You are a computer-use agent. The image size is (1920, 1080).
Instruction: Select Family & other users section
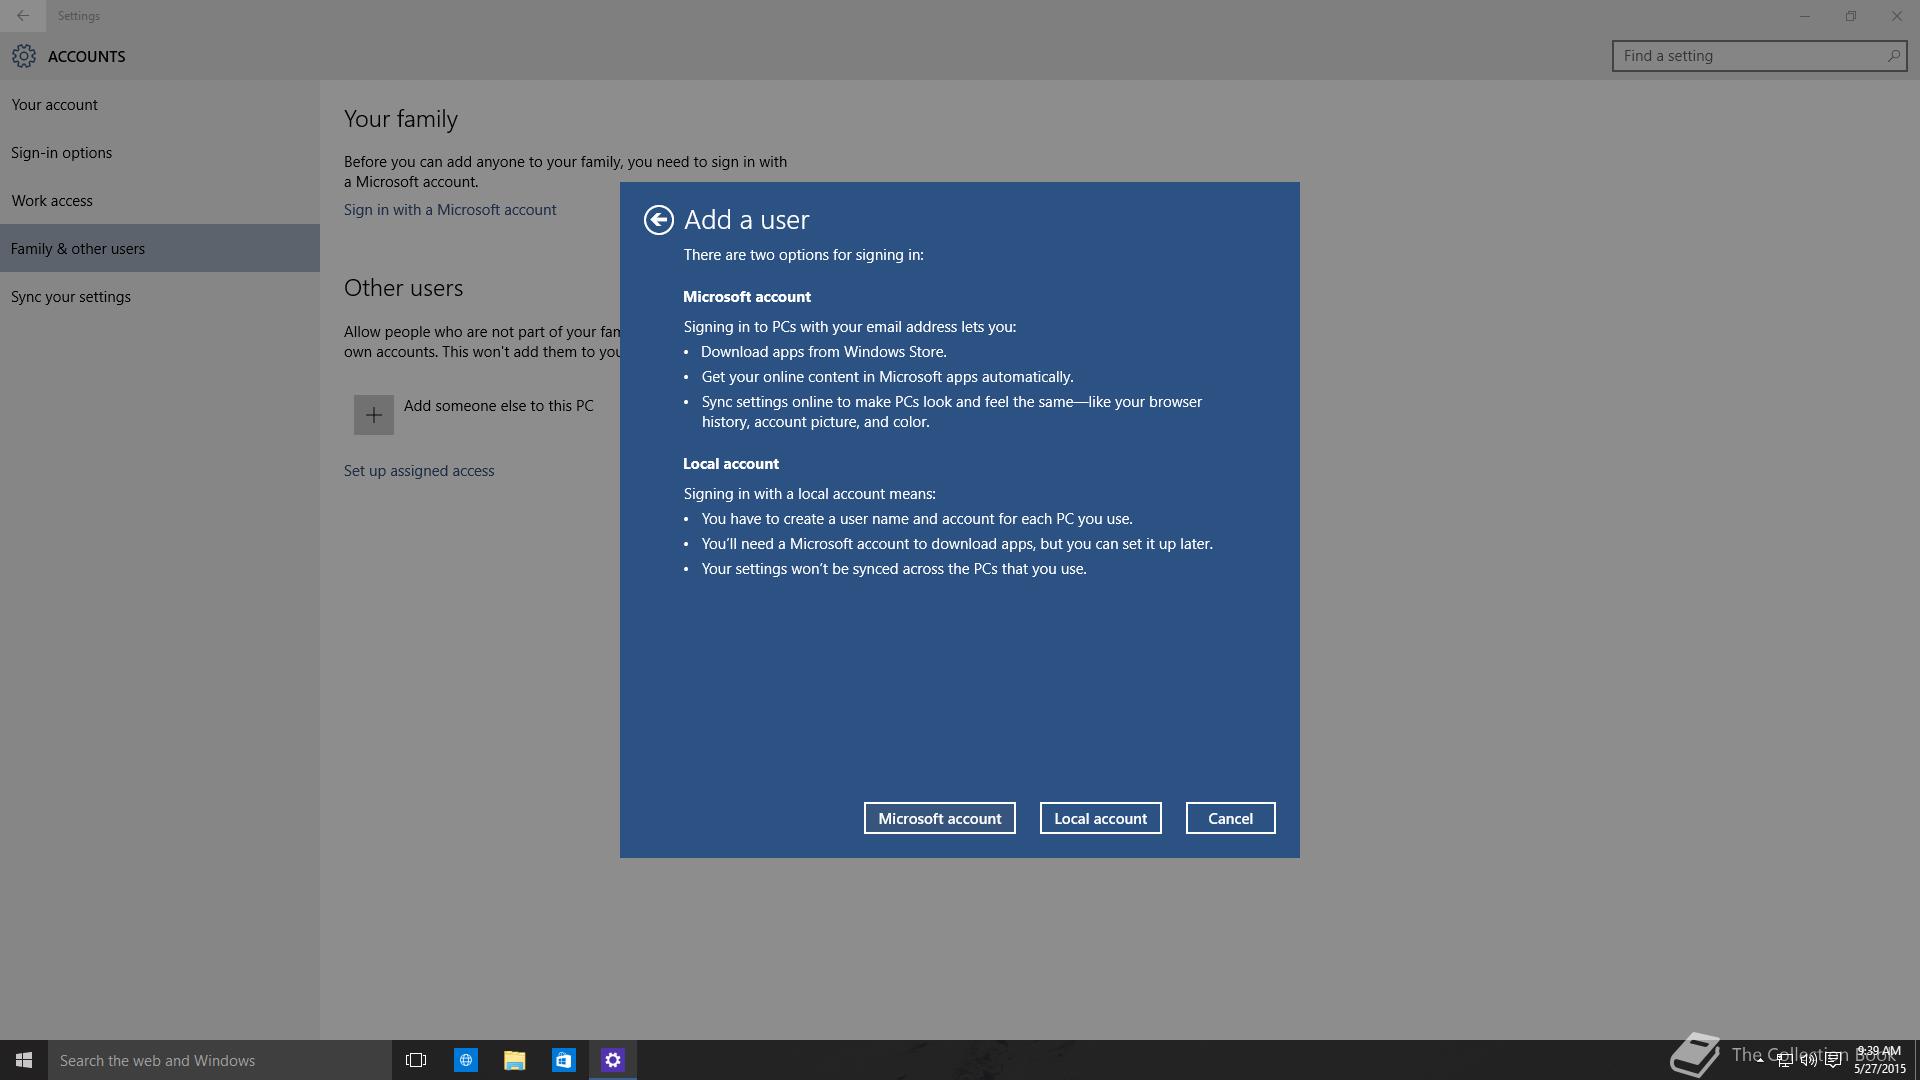pos(160,248)
